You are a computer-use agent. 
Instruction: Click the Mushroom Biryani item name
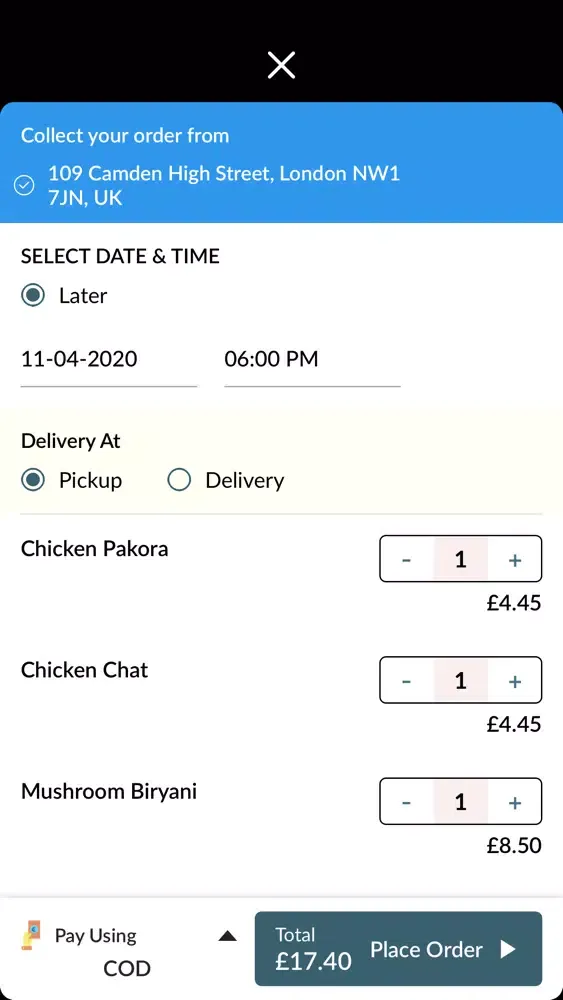pyautogui.click(x=109, y=791)
